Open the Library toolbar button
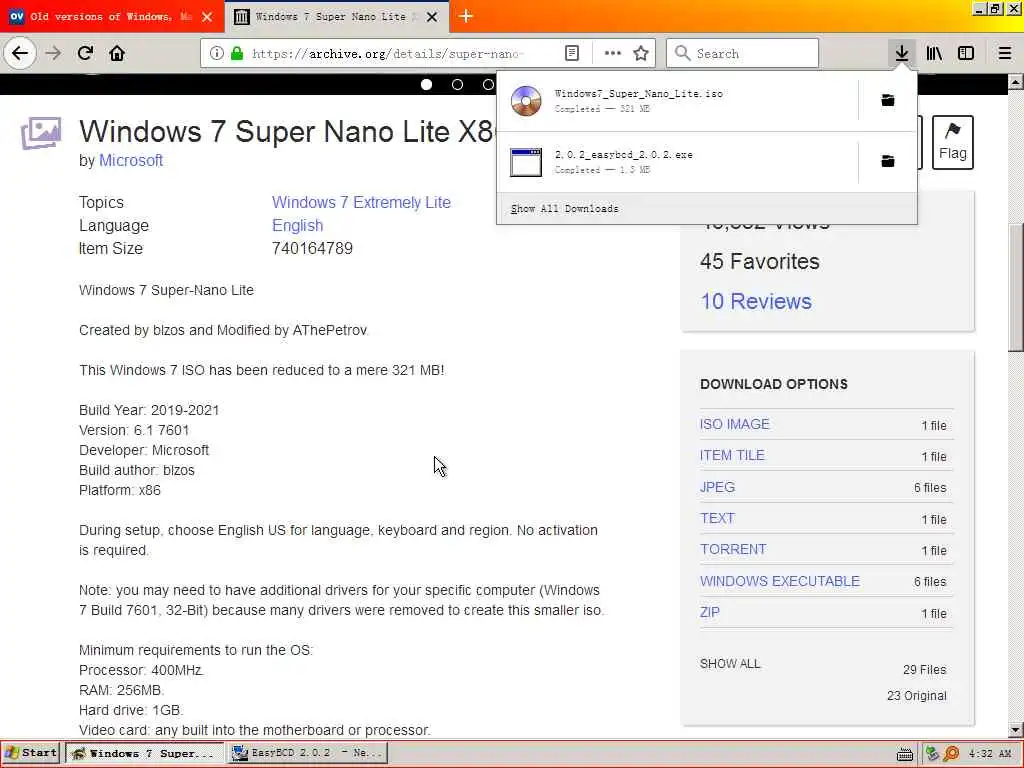Image resolution: width=1024 pixels, height=768 pixels. tap(934, 54)
